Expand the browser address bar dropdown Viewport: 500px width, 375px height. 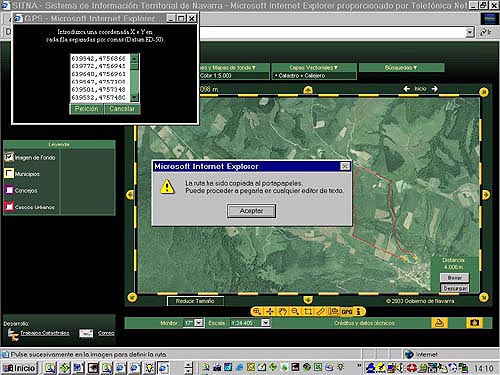pos(470,32)
